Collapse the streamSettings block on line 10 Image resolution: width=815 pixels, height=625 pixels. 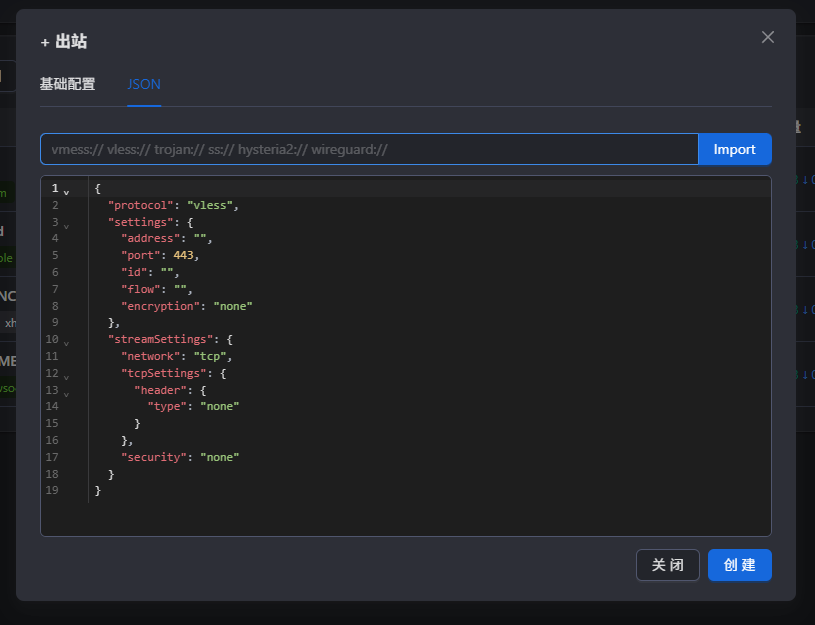[x=67, y=343]
